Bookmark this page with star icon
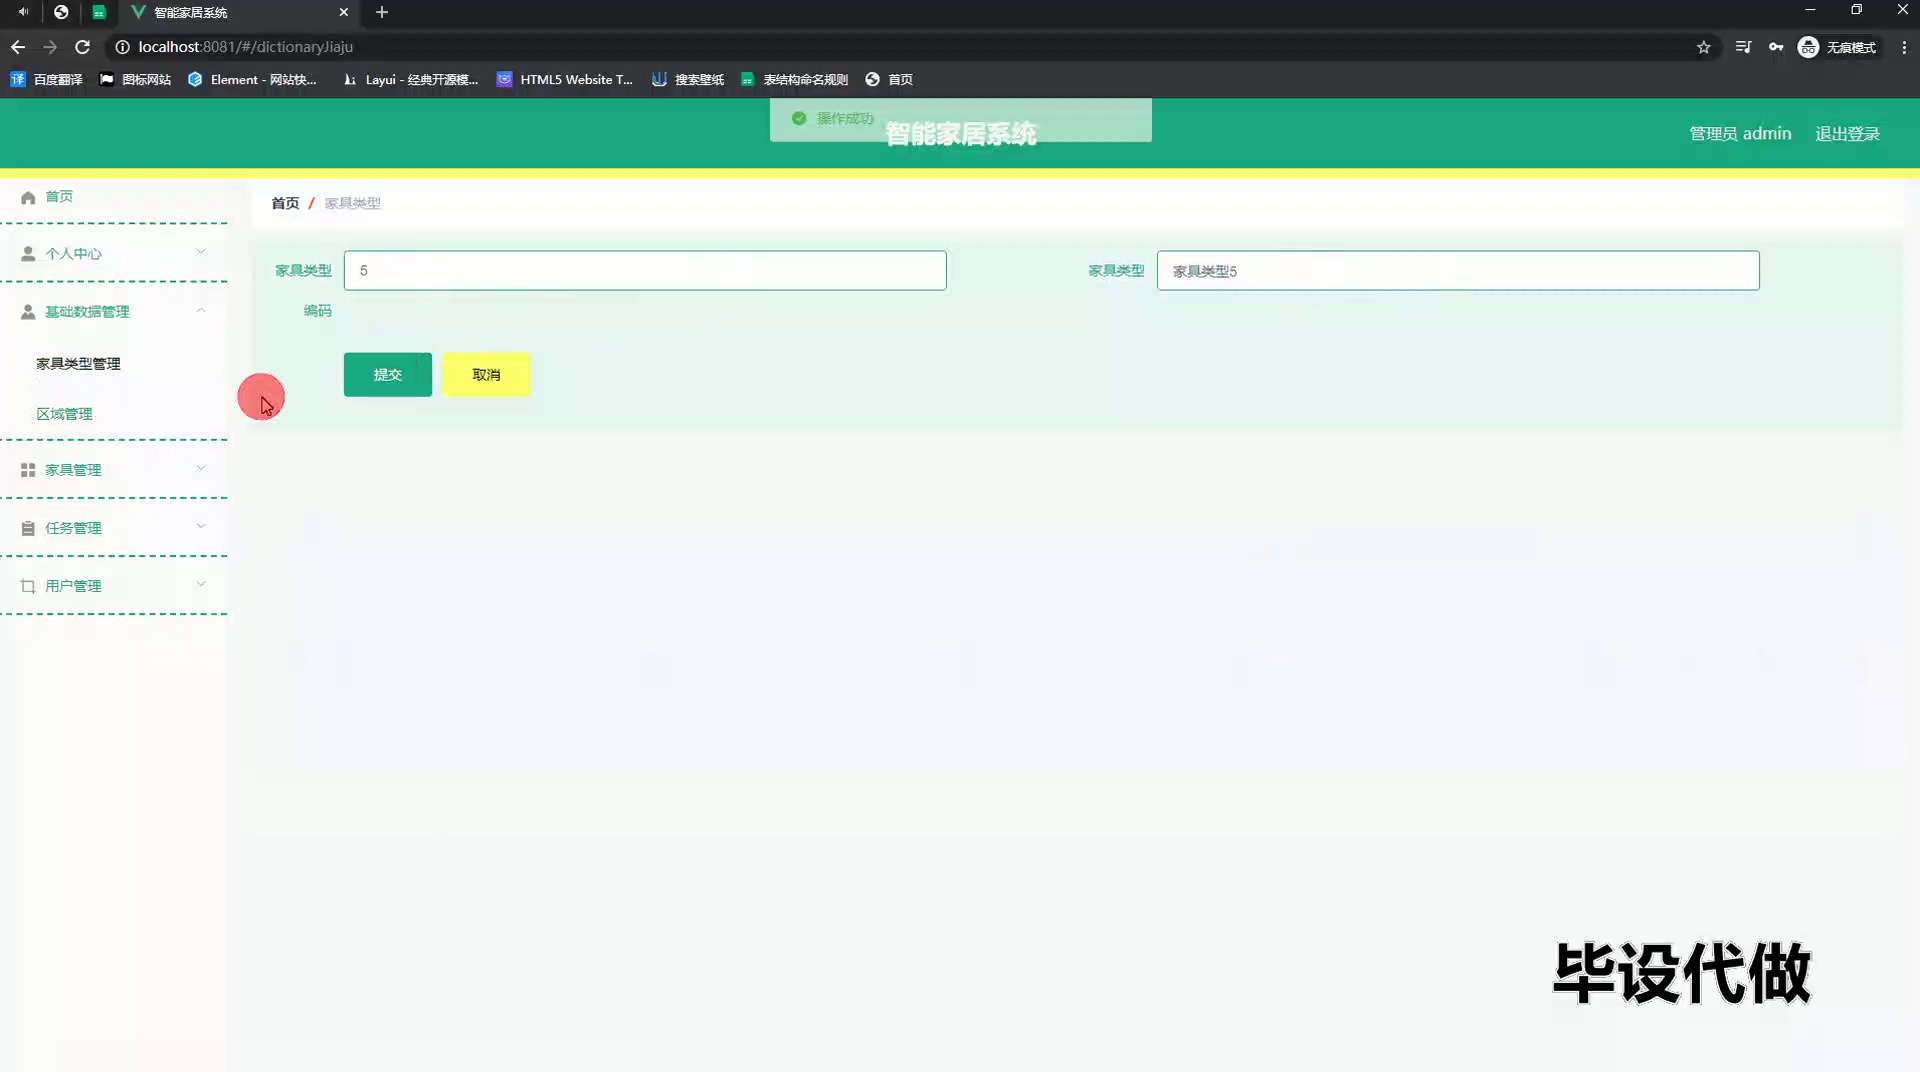The width and height of the screenshot is (1920, 1072). coord(1704,47)
